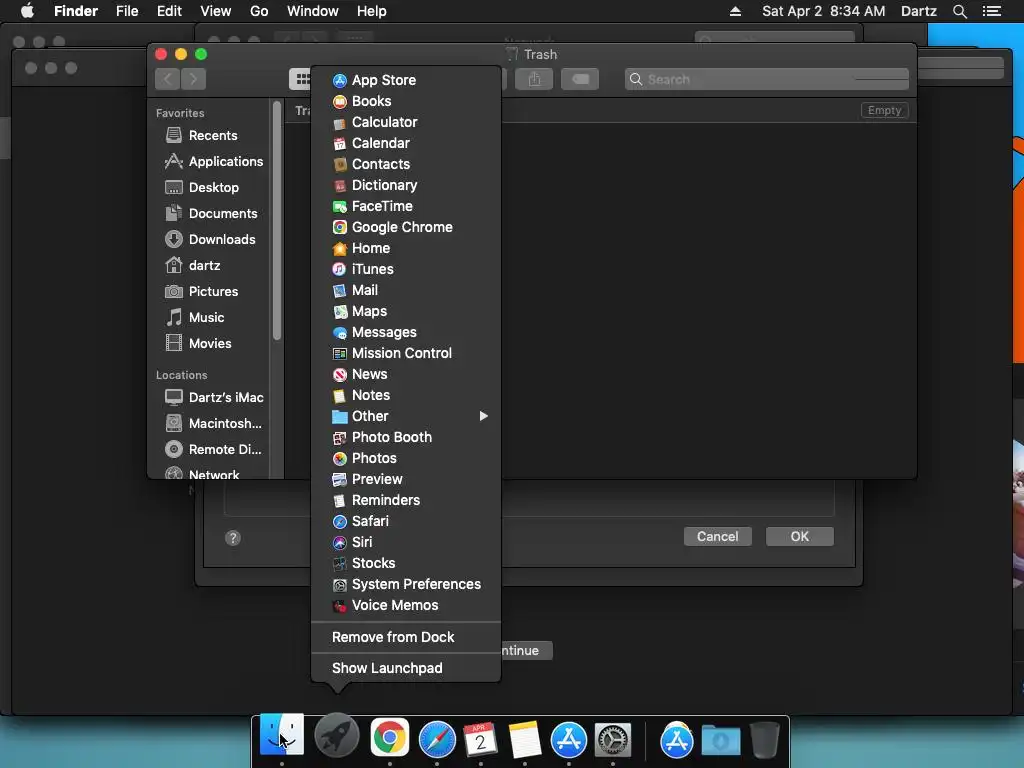Image resolution: width=1024 pixels, height=768 pixels.
Task: Go forward in the Trash window
Action: (x=193, y=79)
